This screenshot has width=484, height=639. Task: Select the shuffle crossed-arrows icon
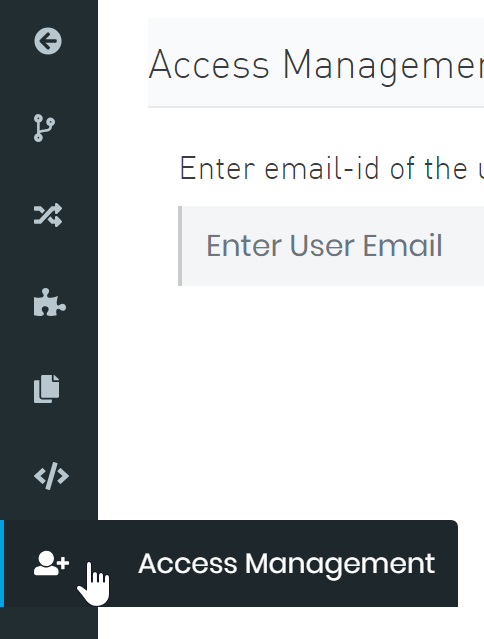[x=48, y=215]
